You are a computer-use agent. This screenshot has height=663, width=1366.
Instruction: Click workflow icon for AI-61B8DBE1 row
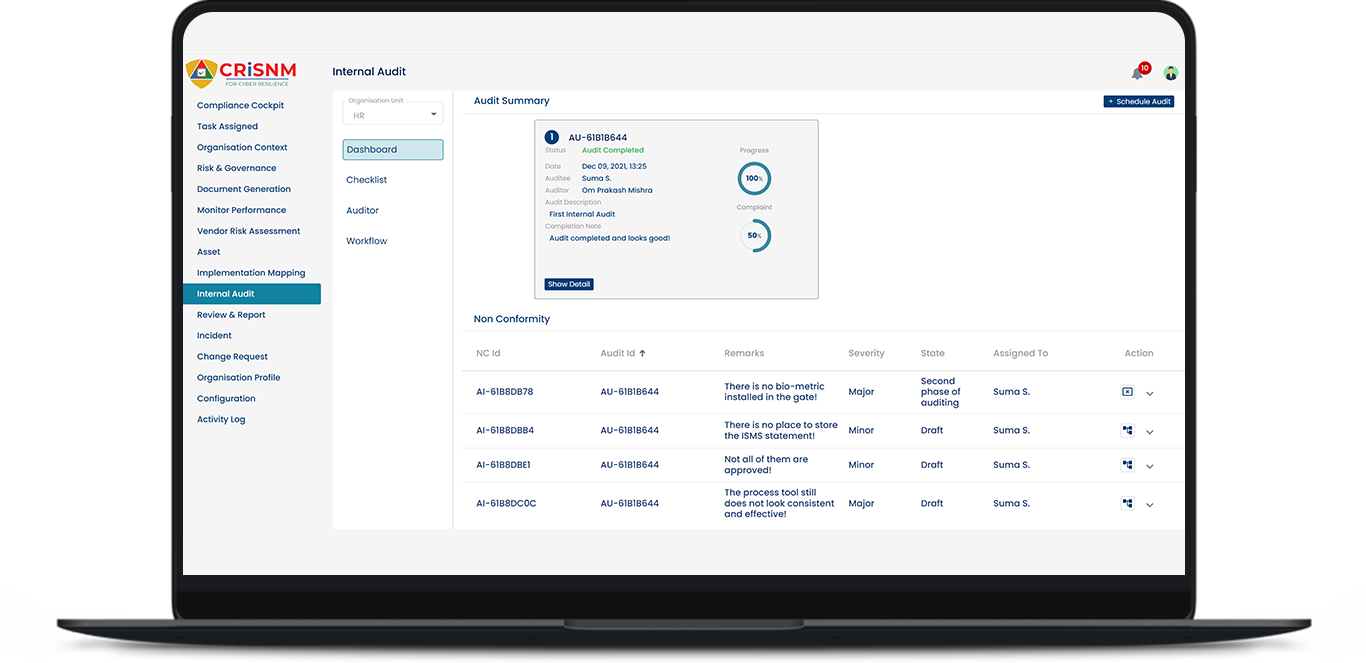click(x=1127, y=465)
